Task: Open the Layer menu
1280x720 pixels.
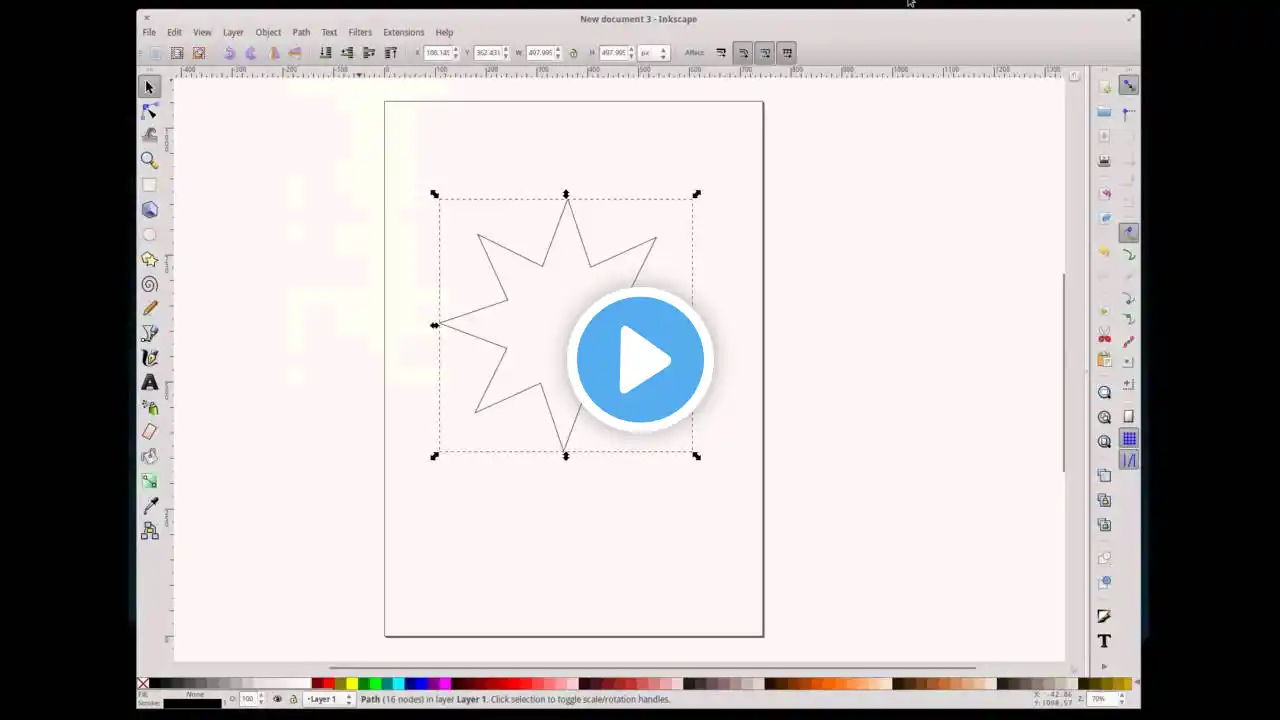Action: pyautogui.click(x=233, y=32)
